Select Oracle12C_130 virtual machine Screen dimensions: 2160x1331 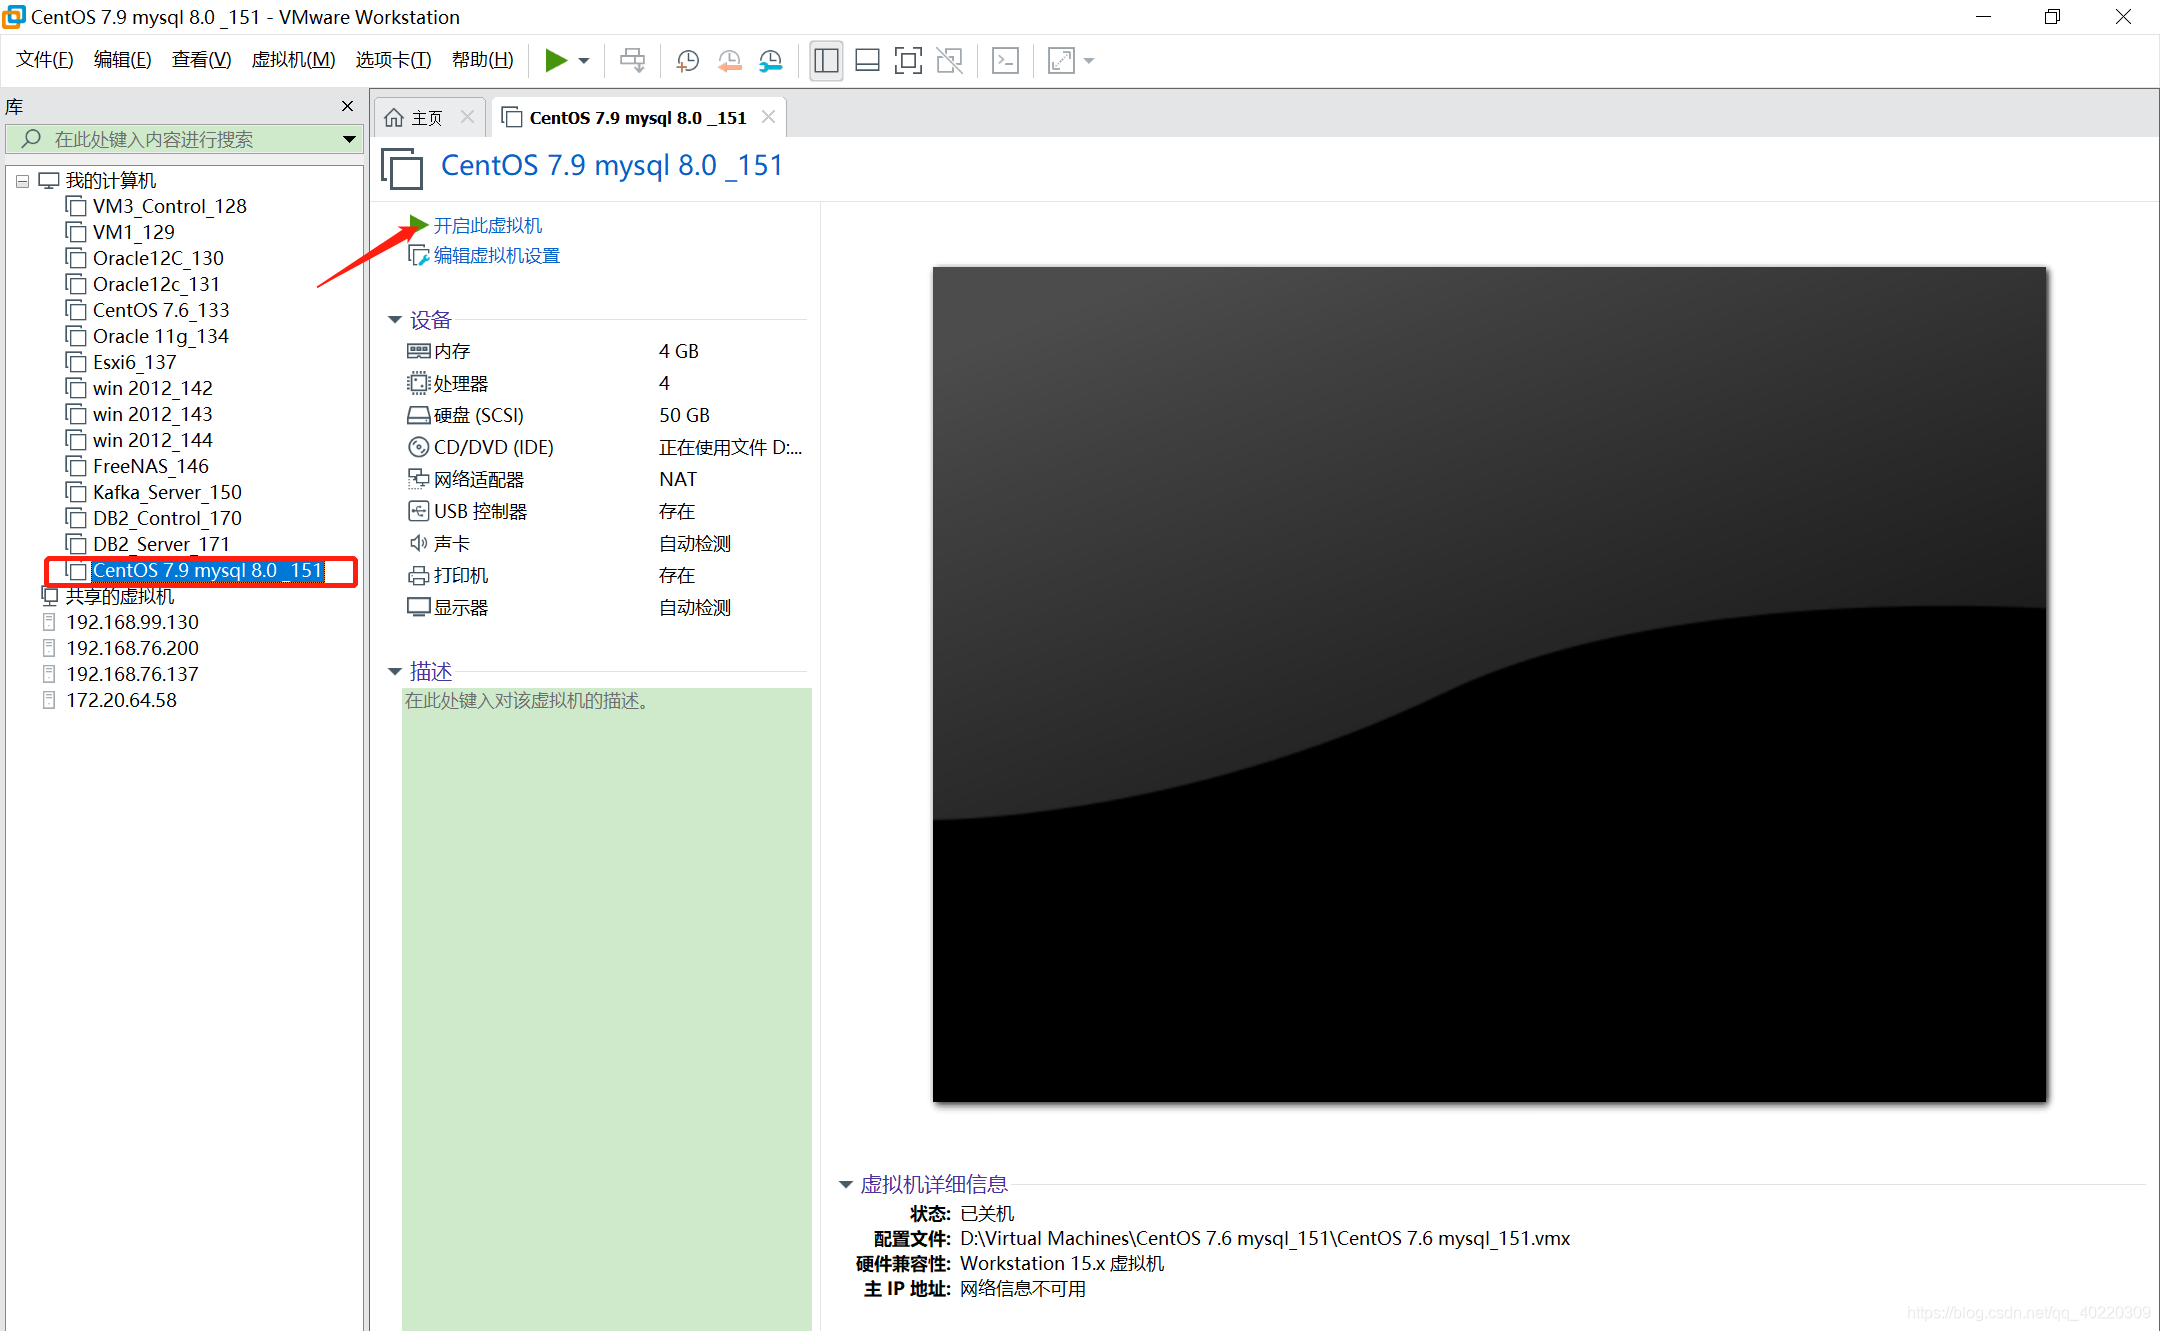158,258
